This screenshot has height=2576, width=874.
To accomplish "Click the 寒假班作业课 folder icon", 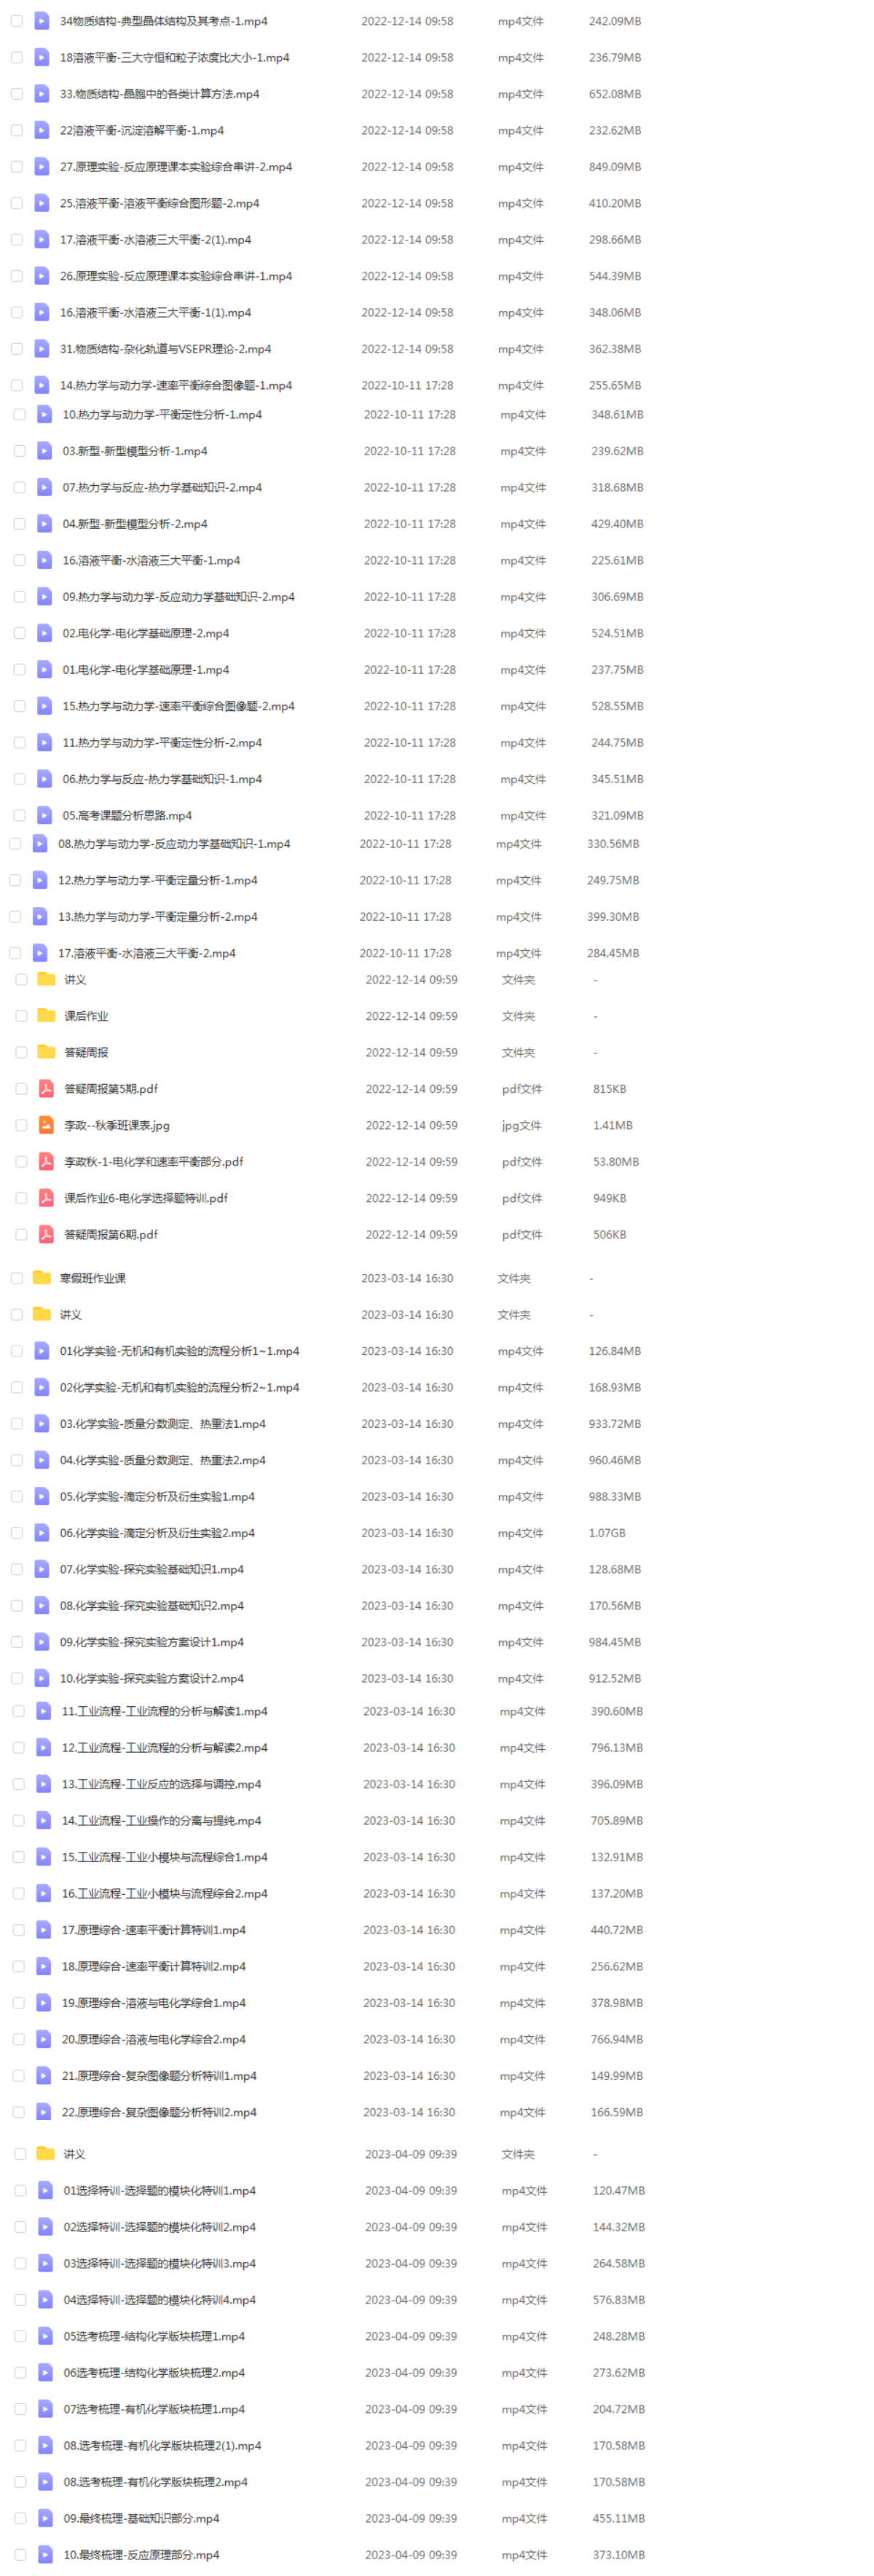I will pos(42,1278).
